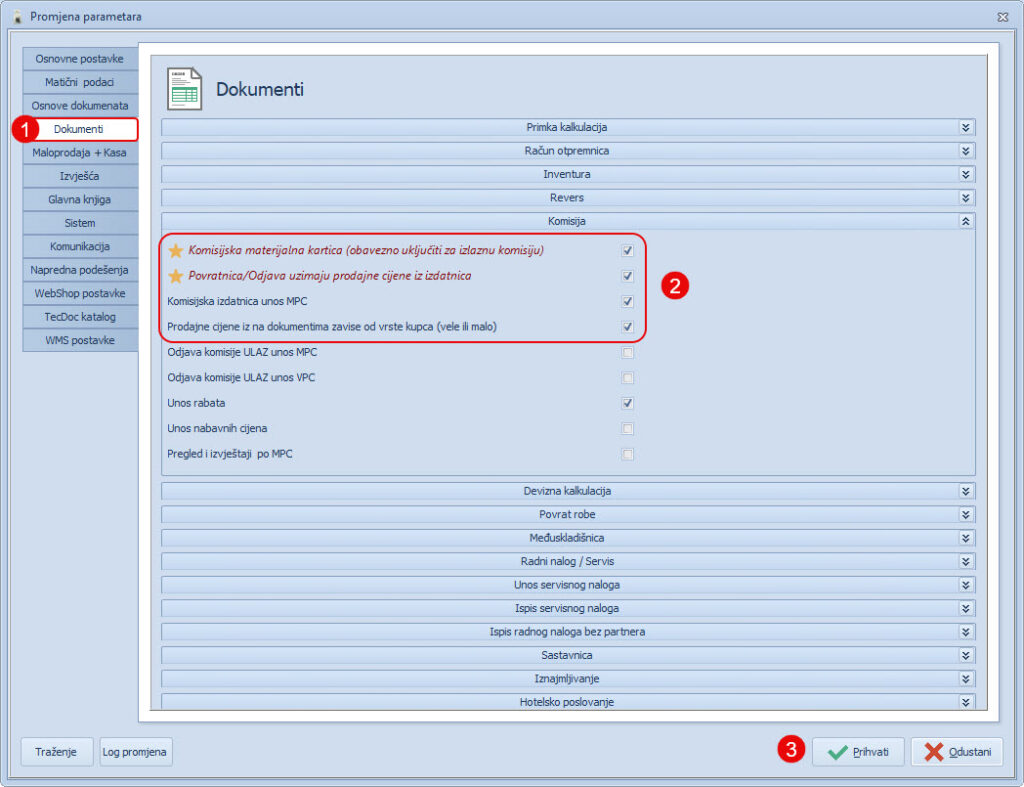Uncheck Komisijska izdatnica unos MPC
The image size is (1024, 787).
click(627, 301)
